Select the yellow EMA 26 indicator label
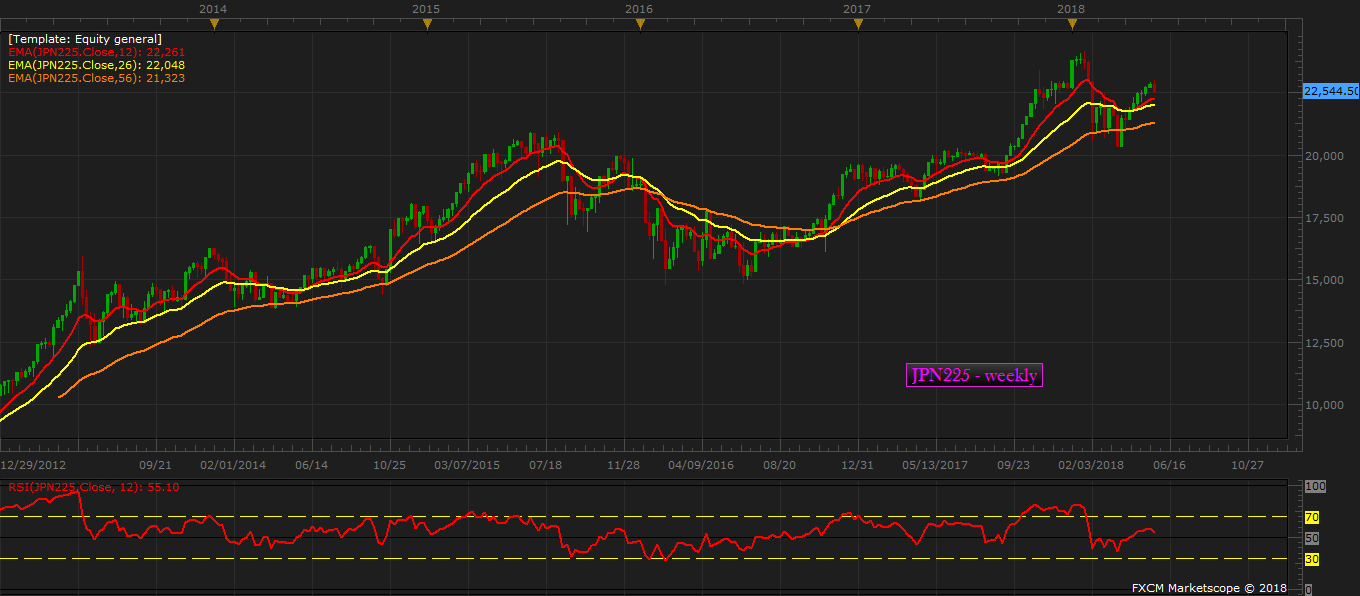The image size is (1360, 596). pos(96,65)
